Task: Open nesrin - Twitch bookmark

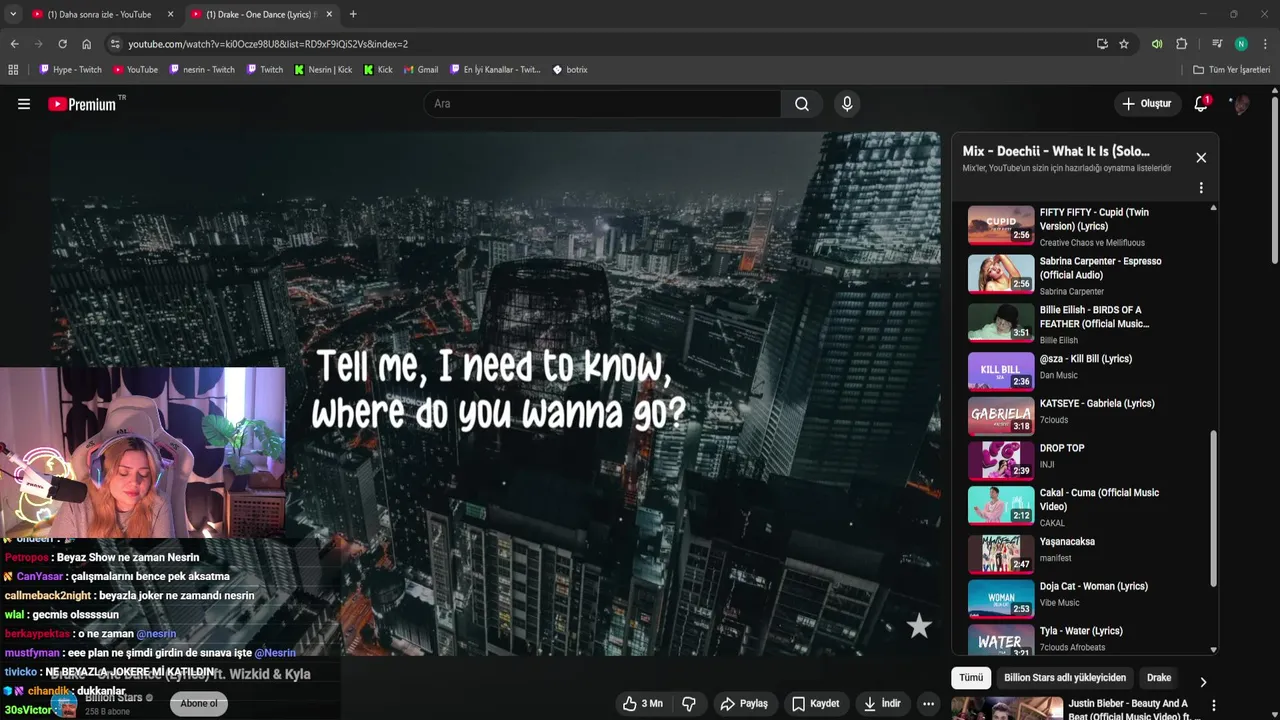Action: (x=202, y=70)
